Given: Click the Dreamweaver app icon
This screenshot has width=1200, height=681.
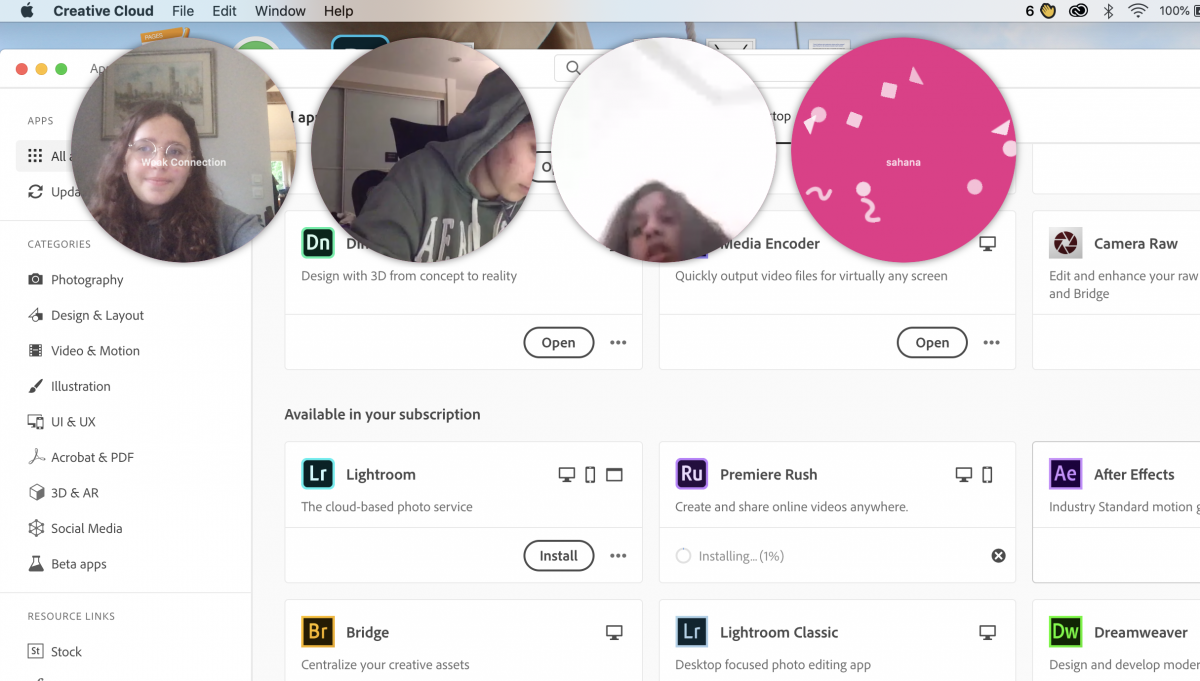Looking at the screenshot, I should click(x=1066, y=632).
